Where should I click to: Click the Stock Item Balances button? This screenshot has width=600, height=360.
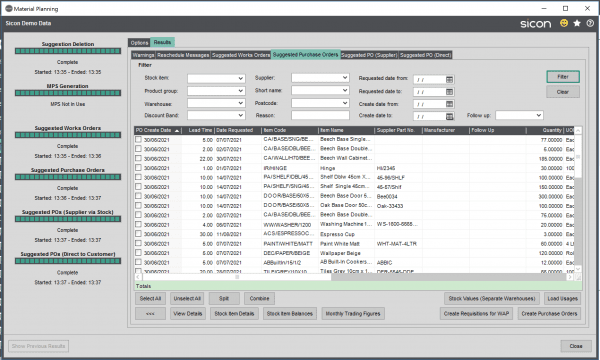click(290, 314)
